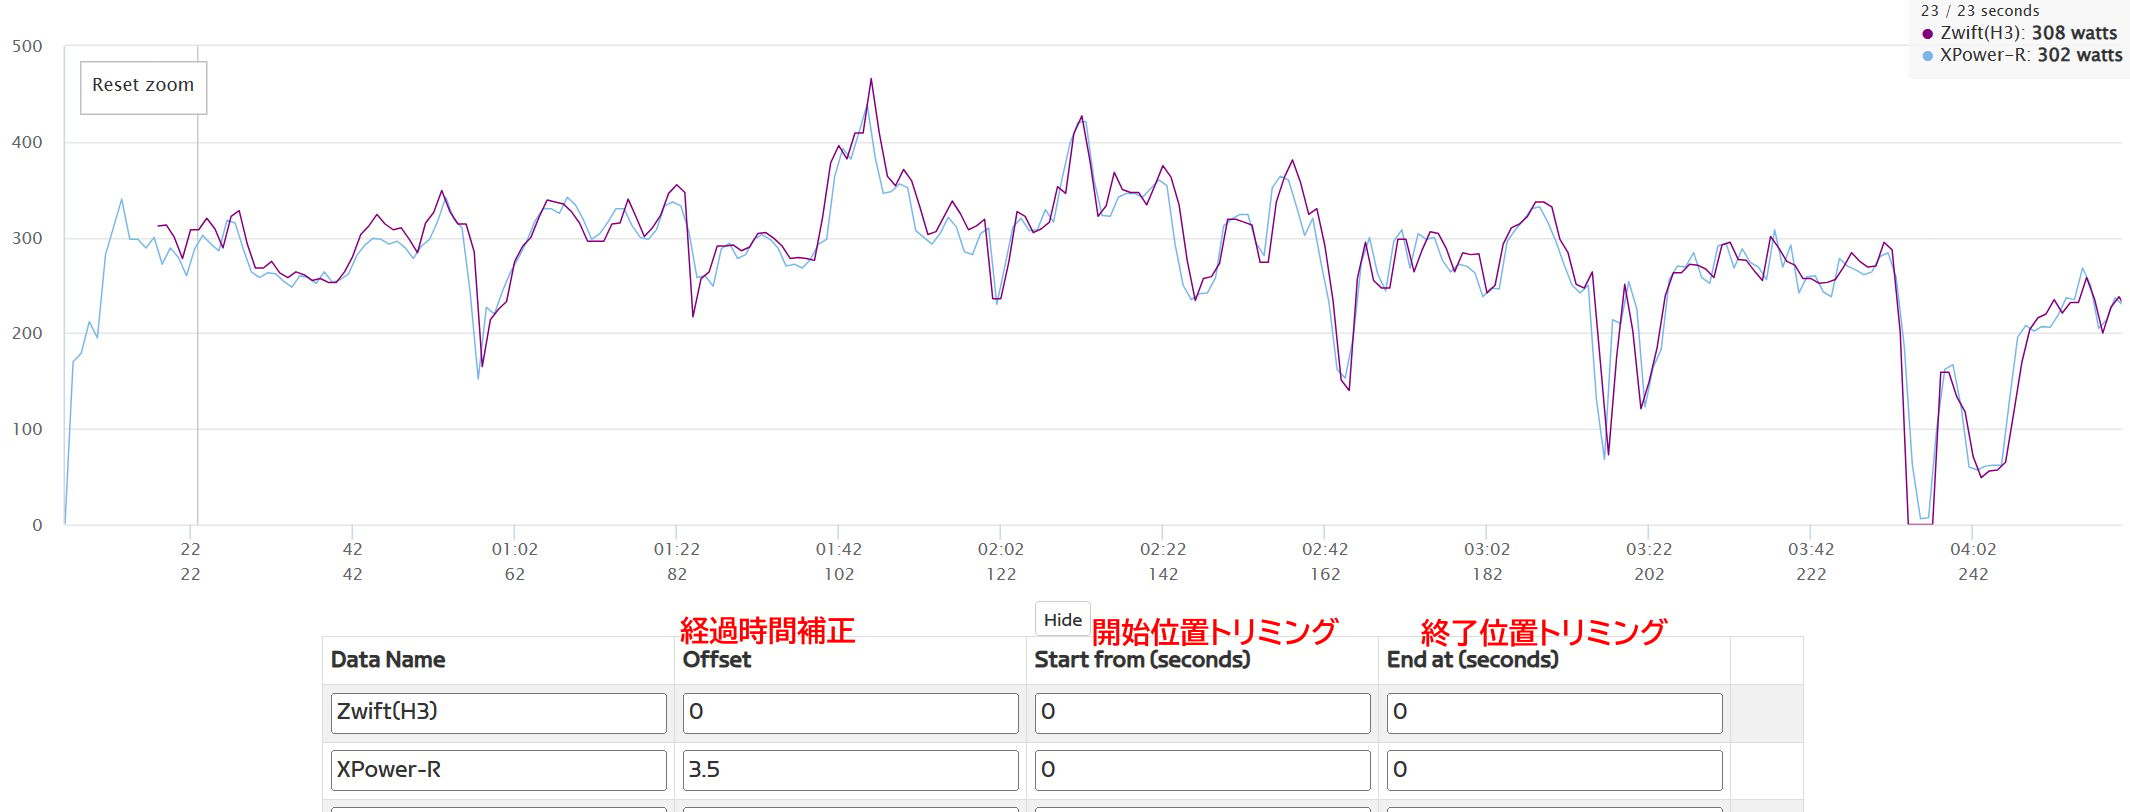Edit the XPower-R data name field

pyautogui.click(x=498, y=770)
